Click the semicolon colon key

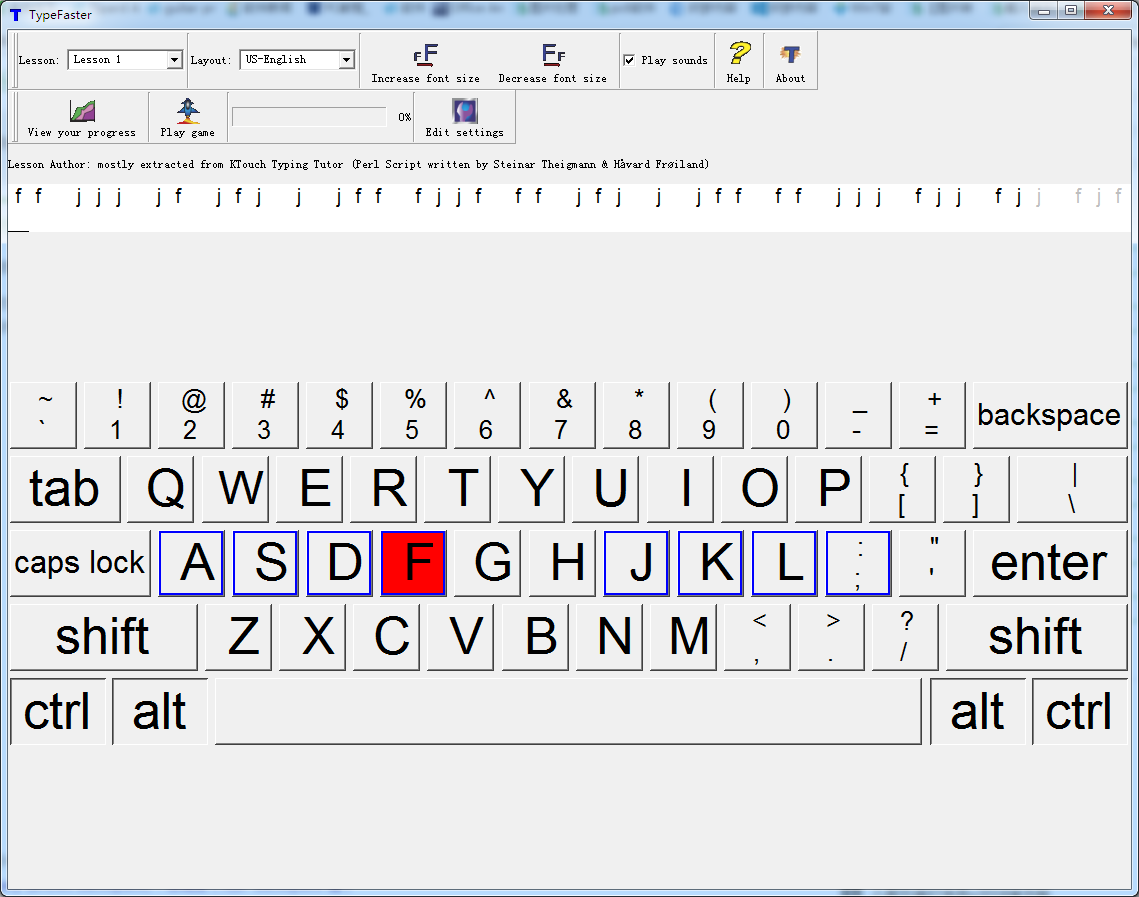tap(859, 563)
